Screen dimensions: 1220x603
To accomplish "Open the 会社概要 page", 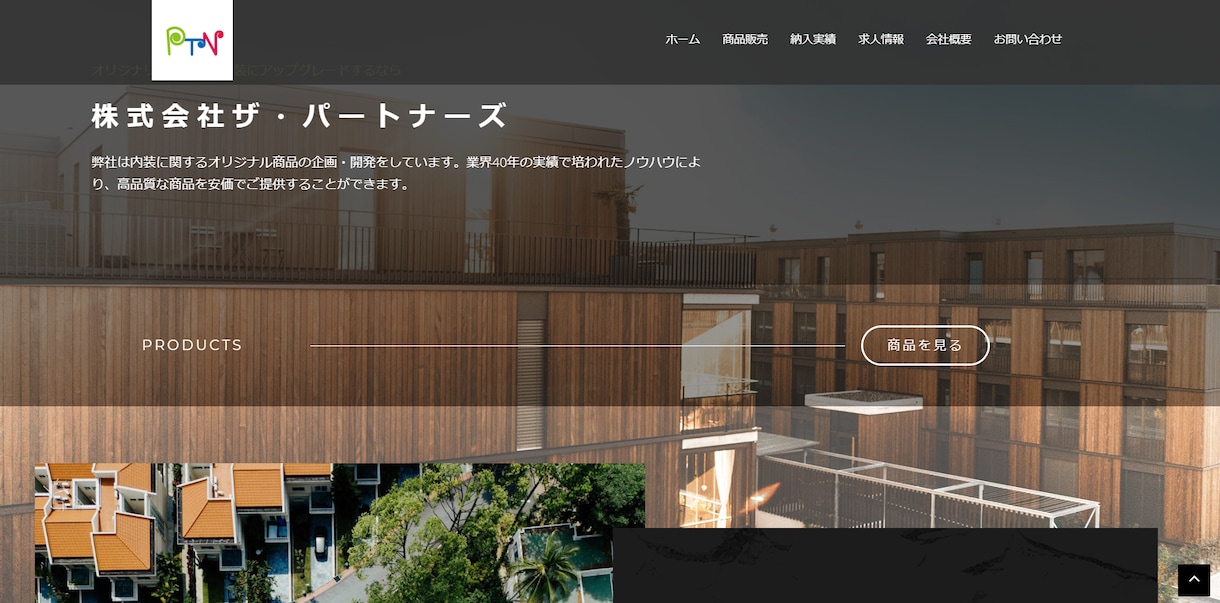I will (x=949, y=40).
